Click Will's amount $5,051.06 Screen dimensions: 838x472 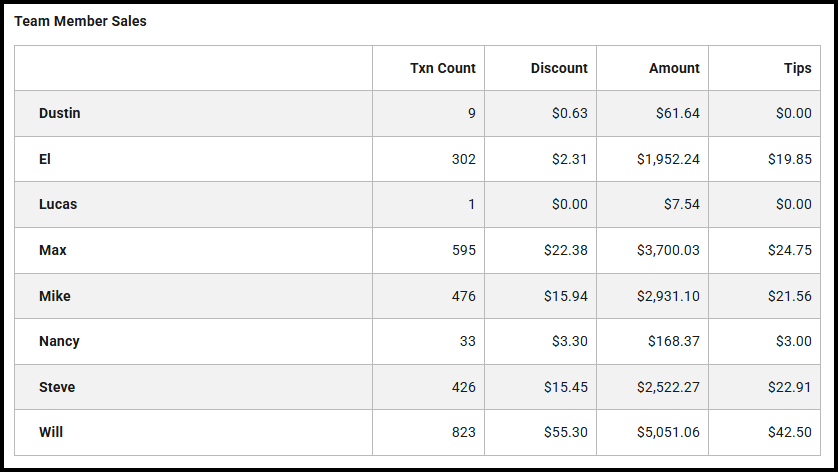coord(668,432)
